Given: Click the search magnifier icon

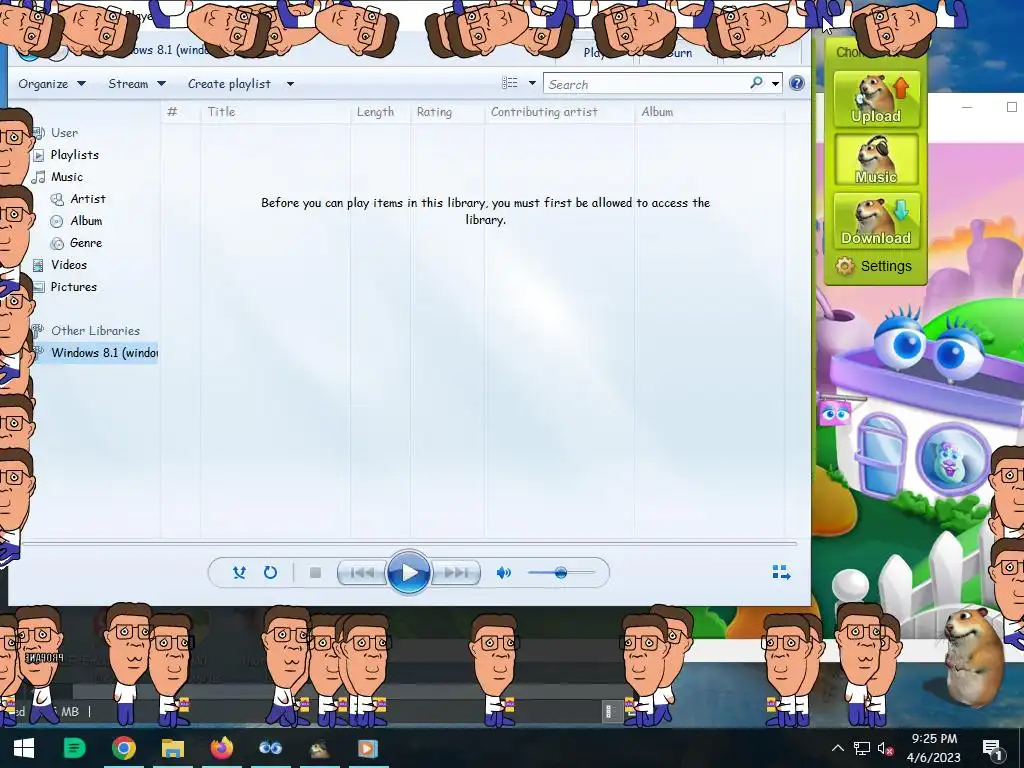Looking at the screenshot, I should pyautogui.click(x=756, y=83).
